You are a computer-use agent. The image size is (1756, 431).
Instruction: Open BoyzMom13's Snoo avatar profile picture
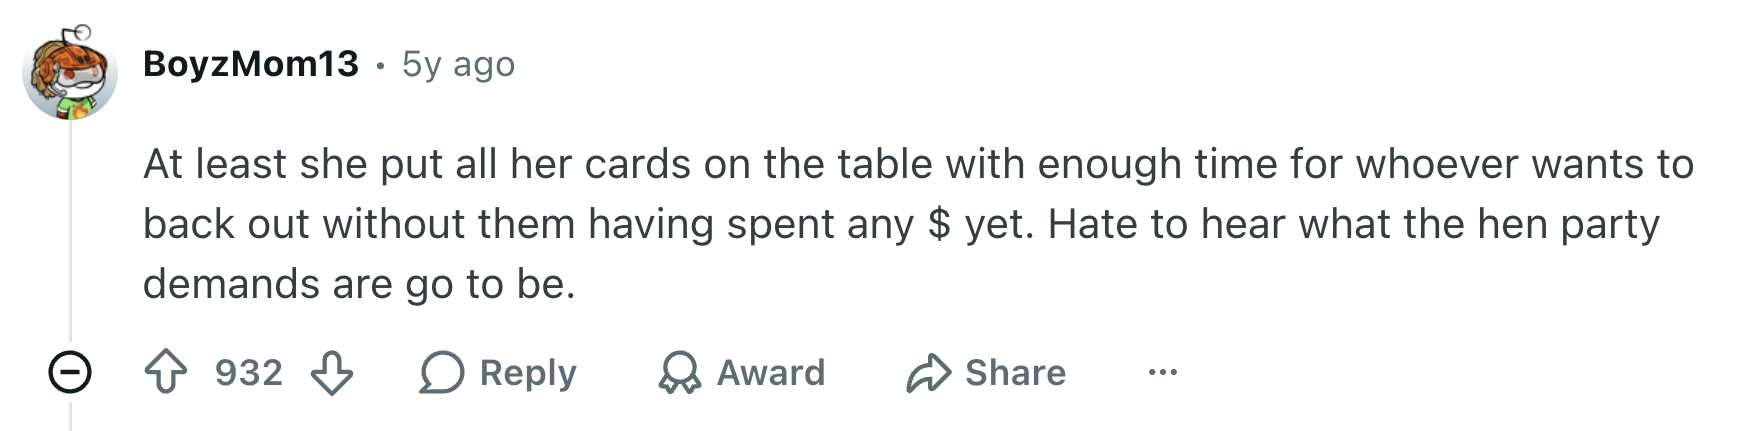pos(70,72)
